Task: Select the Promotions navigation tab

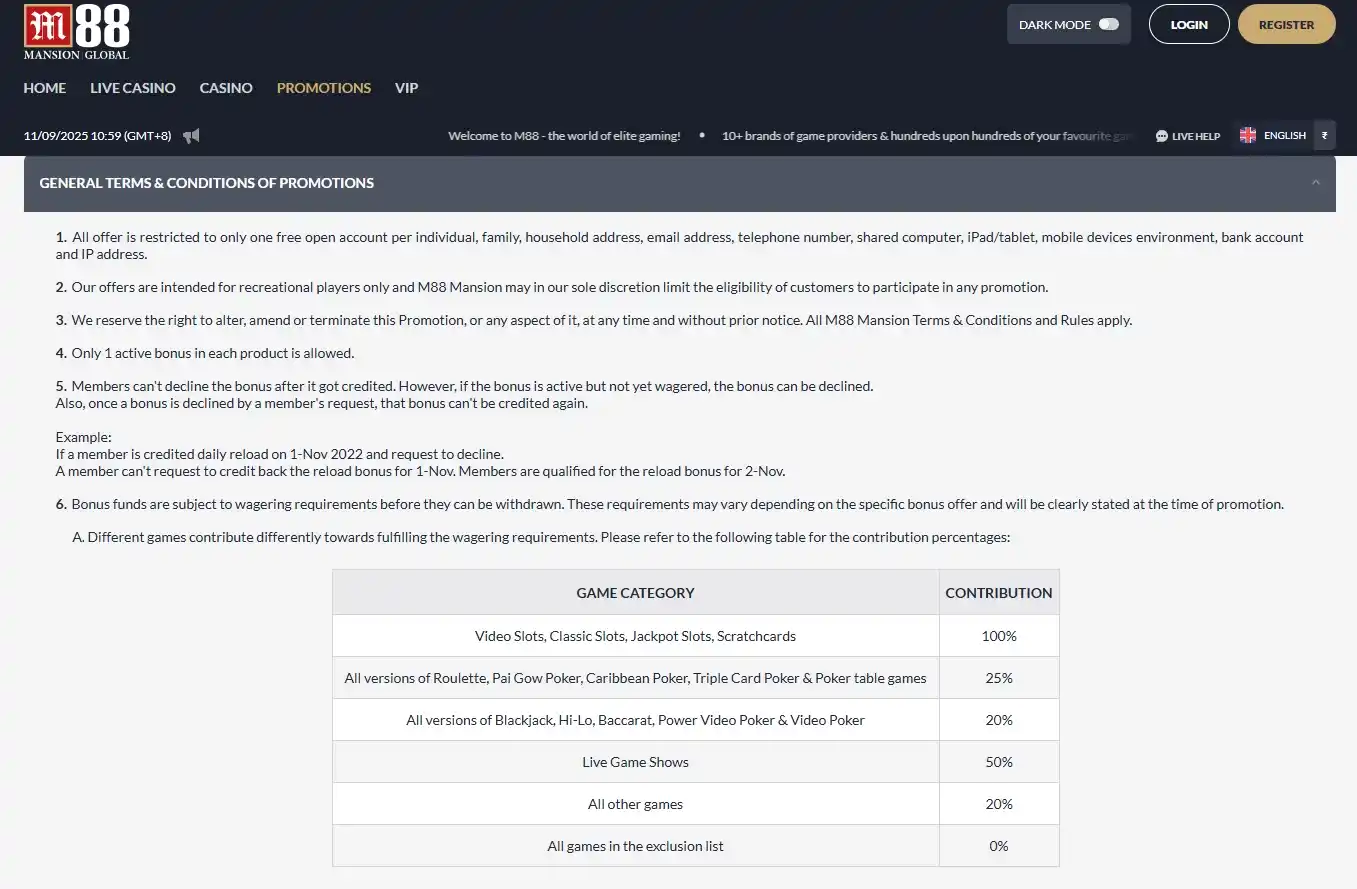Action: 324,88
